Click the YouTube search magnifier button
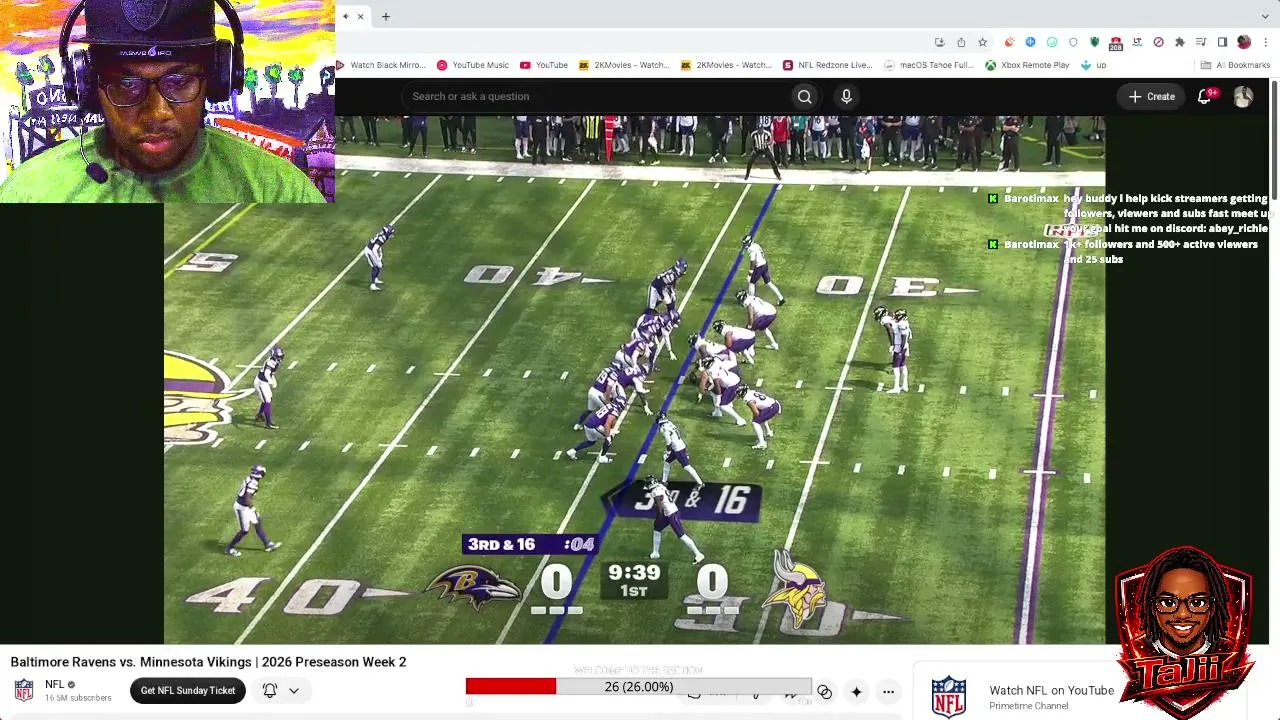The image size is (1280, 720). point(805,96)
